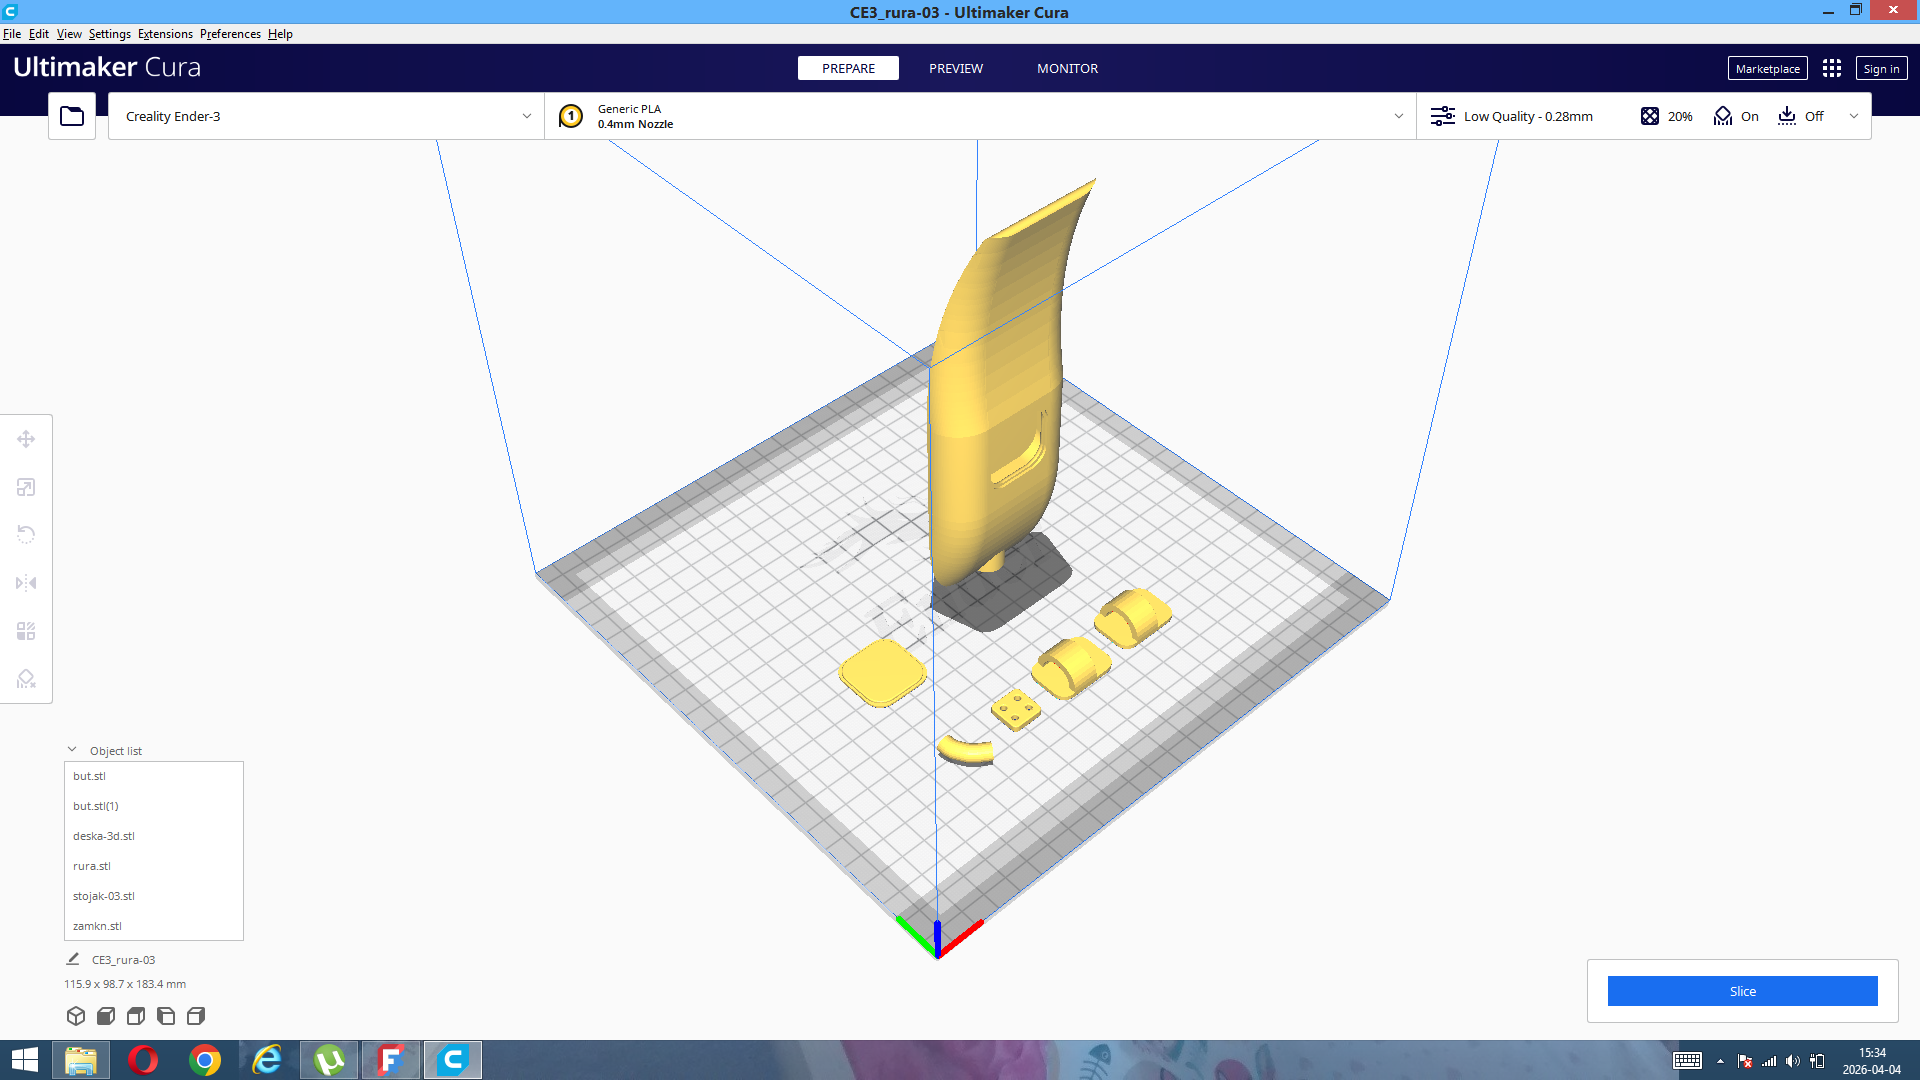Select the Support Blocker tool
This screenshot has height=1080, width=1920.
[26, 679]
